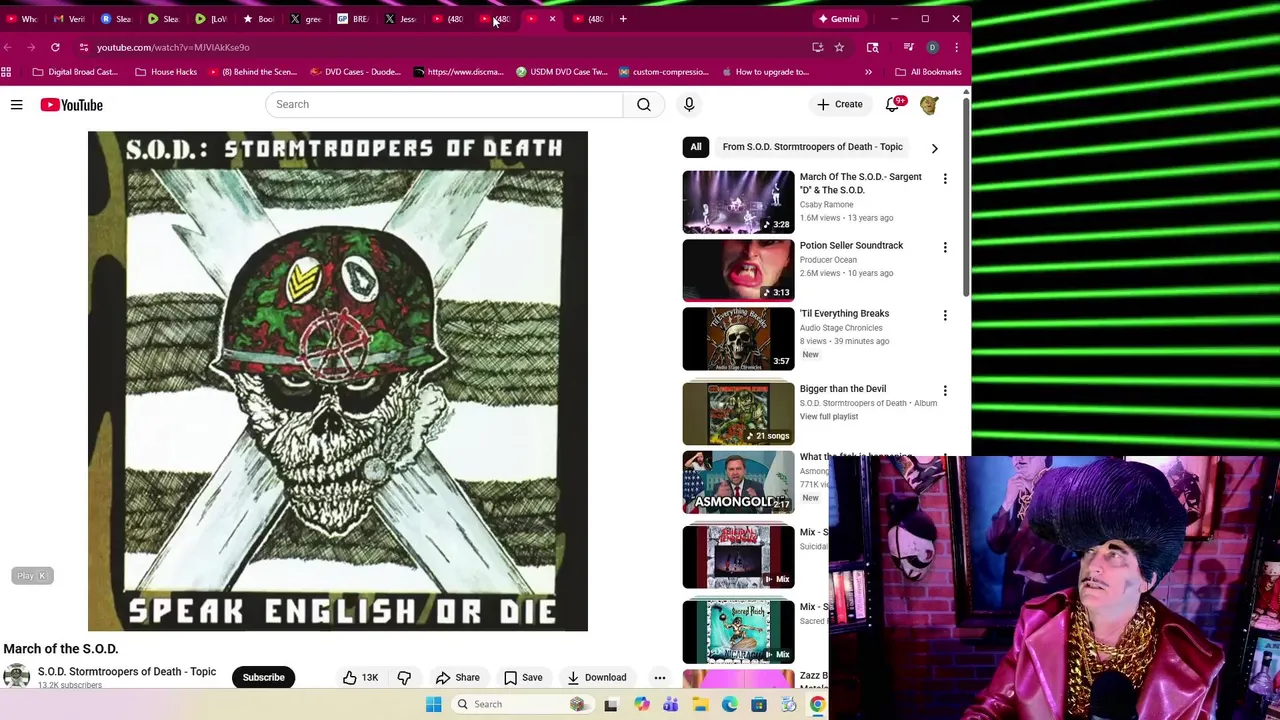Open 'Til Everything Breaks thumbnail
Screen dimensions: 1280x720
[738, 339]
